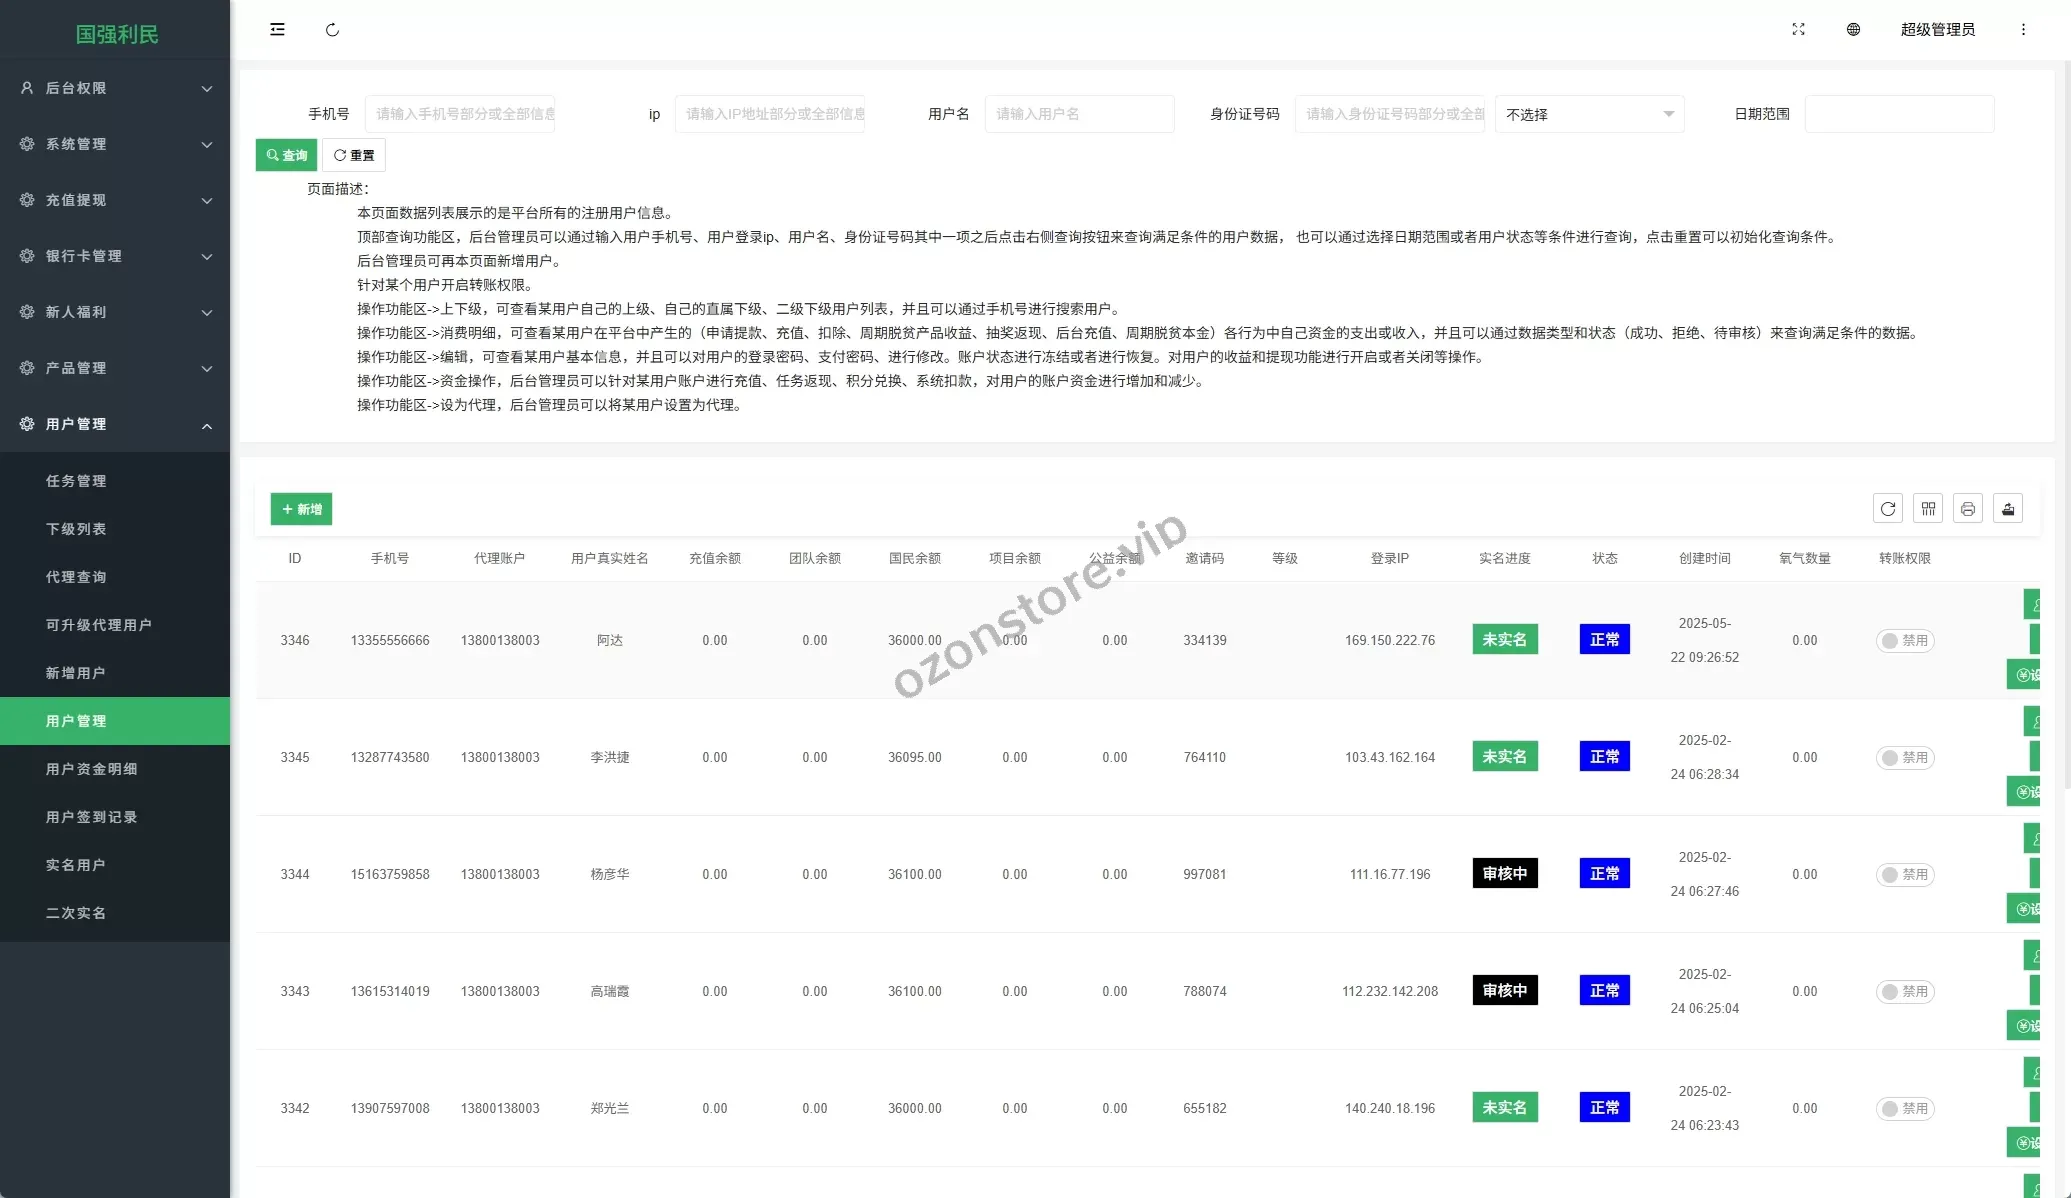
Task: Click the page refresh icon in header
Action: (332, 30)
